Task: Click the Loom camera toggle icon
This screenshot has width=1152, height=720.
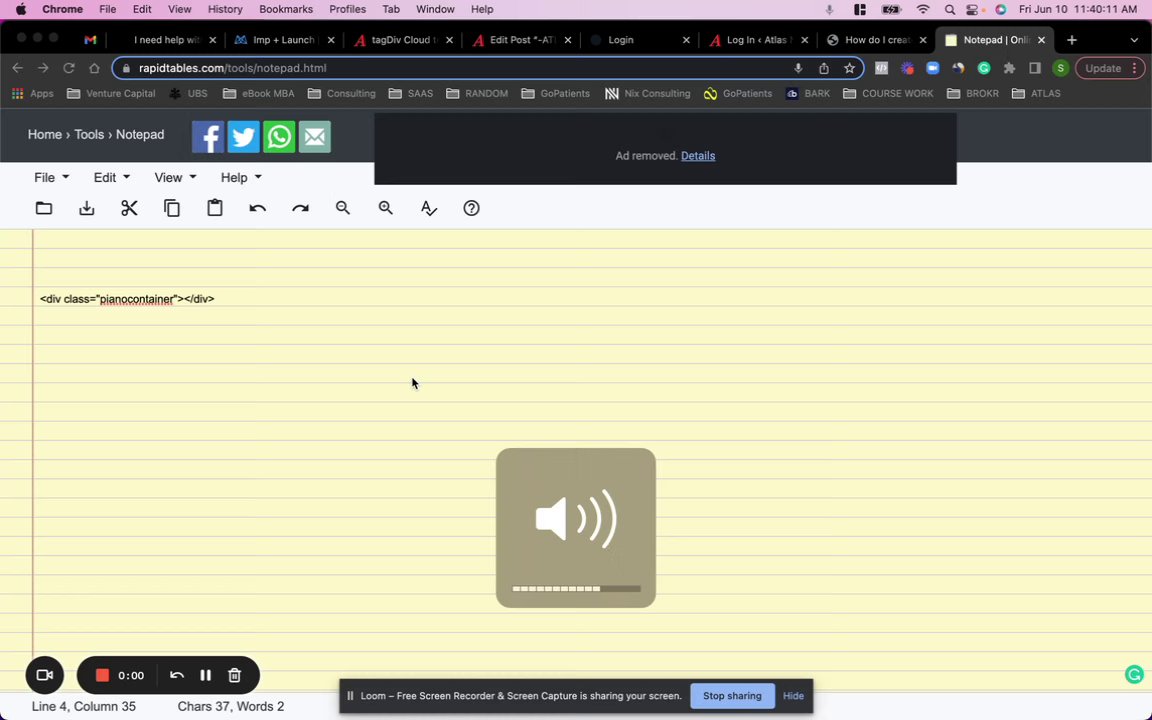Action: [45, 675]
